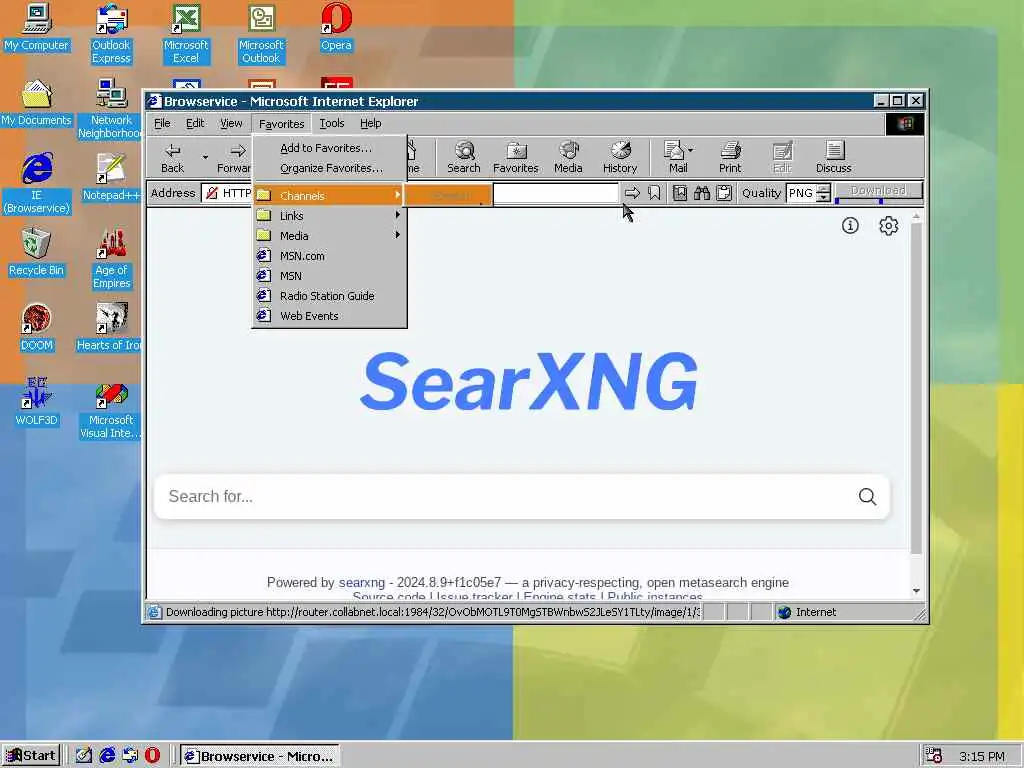Select WOLF3D desktop shortcut
This screenshot has height=768, width=1024.
tap(37, 403)
